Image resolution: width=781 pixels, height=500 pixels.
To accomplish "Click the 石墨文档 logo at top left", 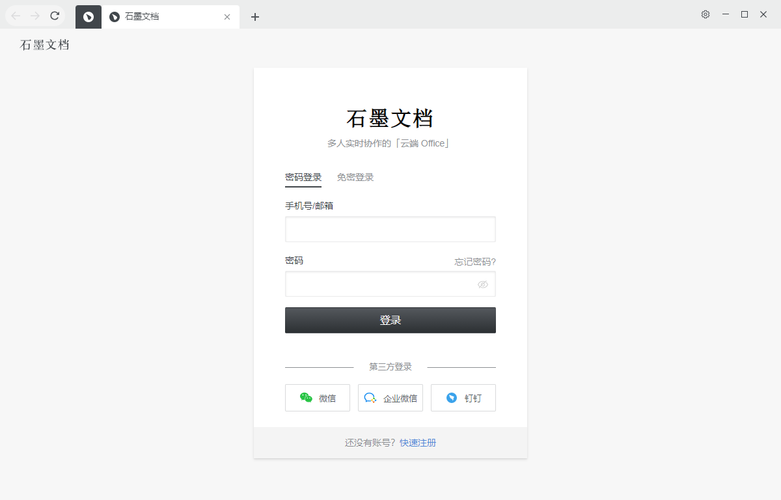I will pos(45,45).
